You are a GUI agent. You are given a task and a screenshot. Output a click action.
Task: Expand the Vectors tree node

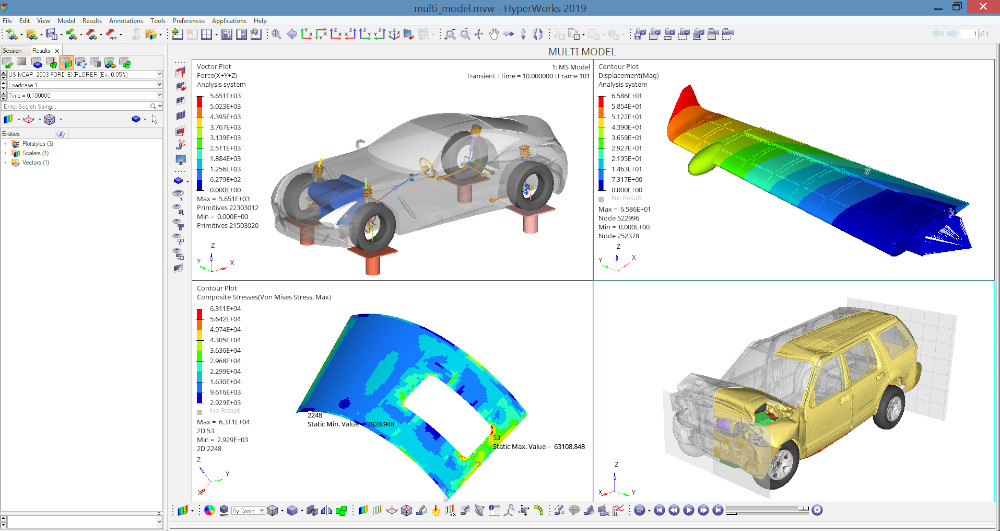(5, 162)
